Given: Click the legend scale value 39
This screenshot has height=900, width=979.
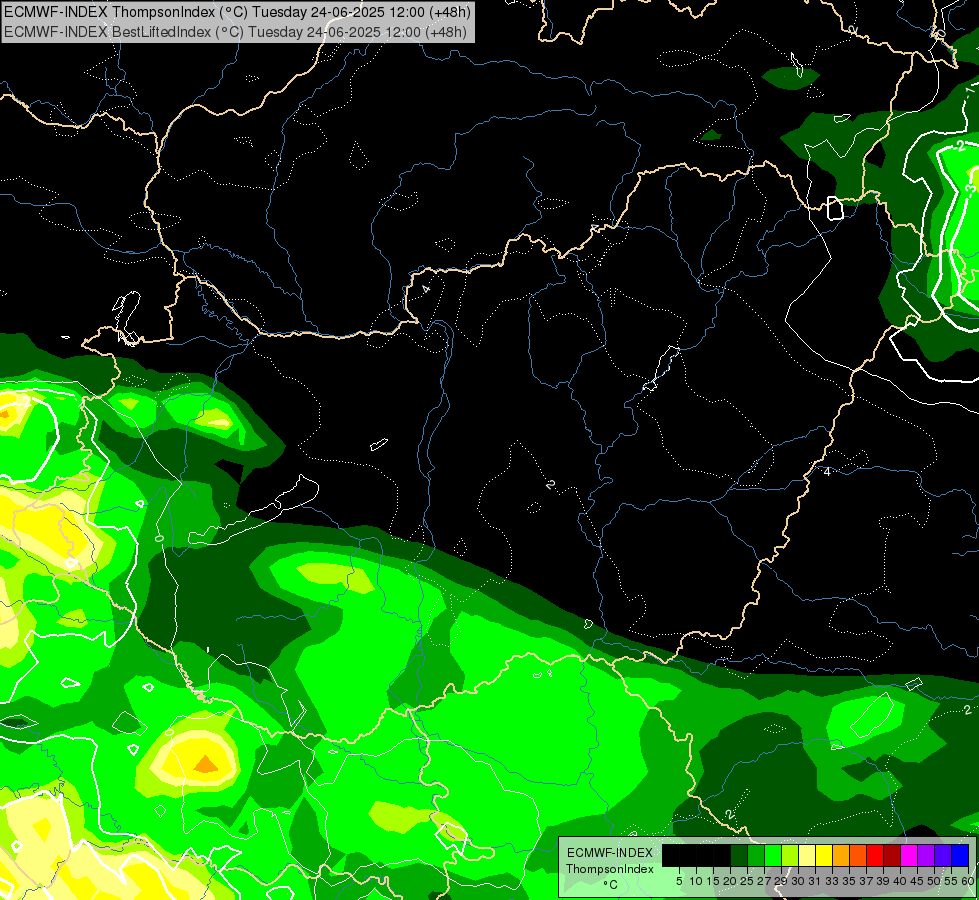Looking at the screenshot, I should pyautogui.click(x=883, y=881).
